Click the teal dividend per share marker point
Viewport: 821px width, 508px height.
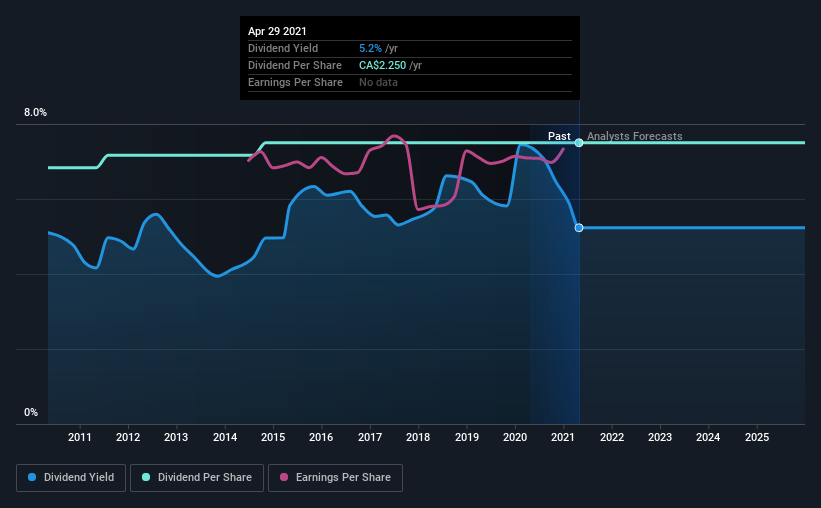tap(579, 142)
